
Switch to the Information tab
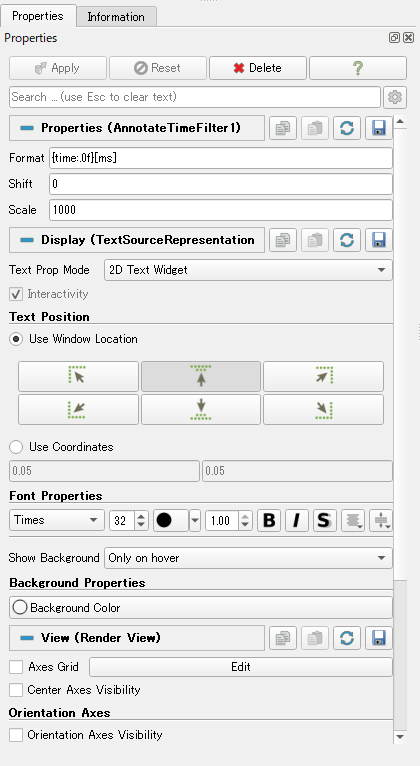click(x=116, y=17)
